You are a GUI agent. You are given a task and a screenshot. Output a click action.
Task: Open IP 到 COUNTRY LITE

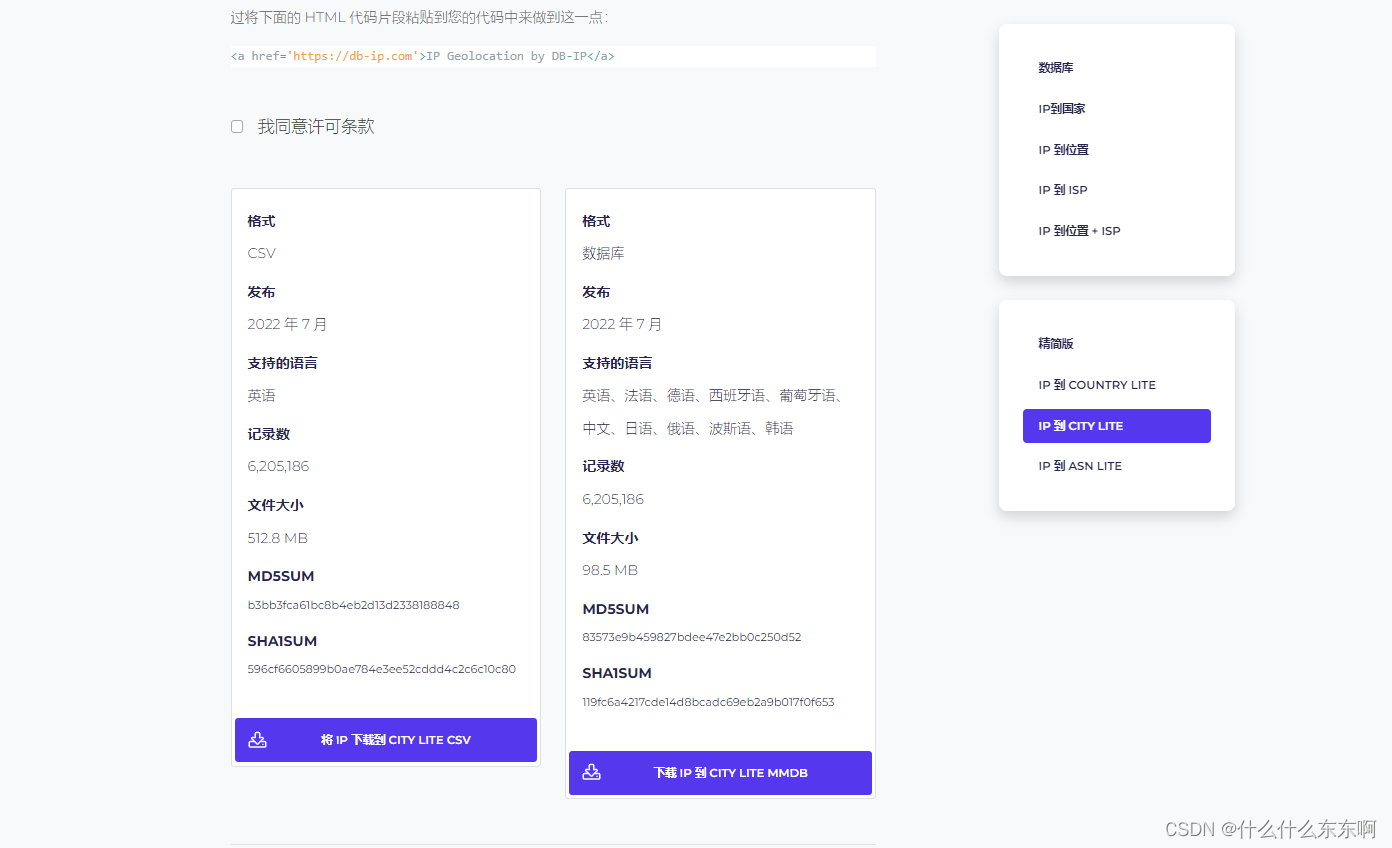(1097, 384)
